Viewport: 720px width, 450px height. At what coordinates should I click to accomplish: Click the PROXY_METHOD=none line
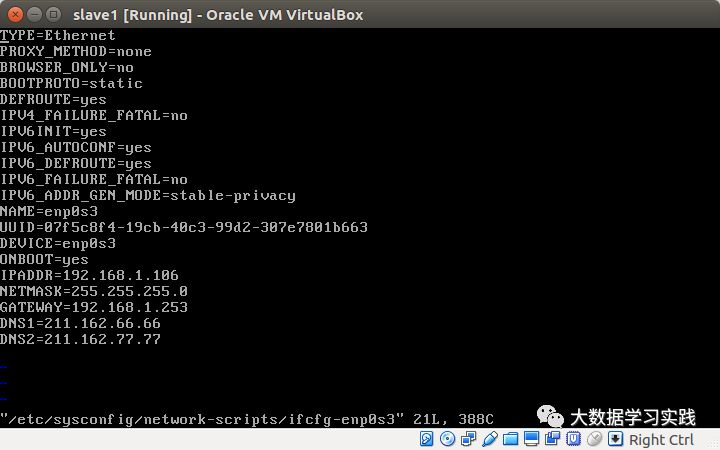pyautogui.click(x=76, y=51)
